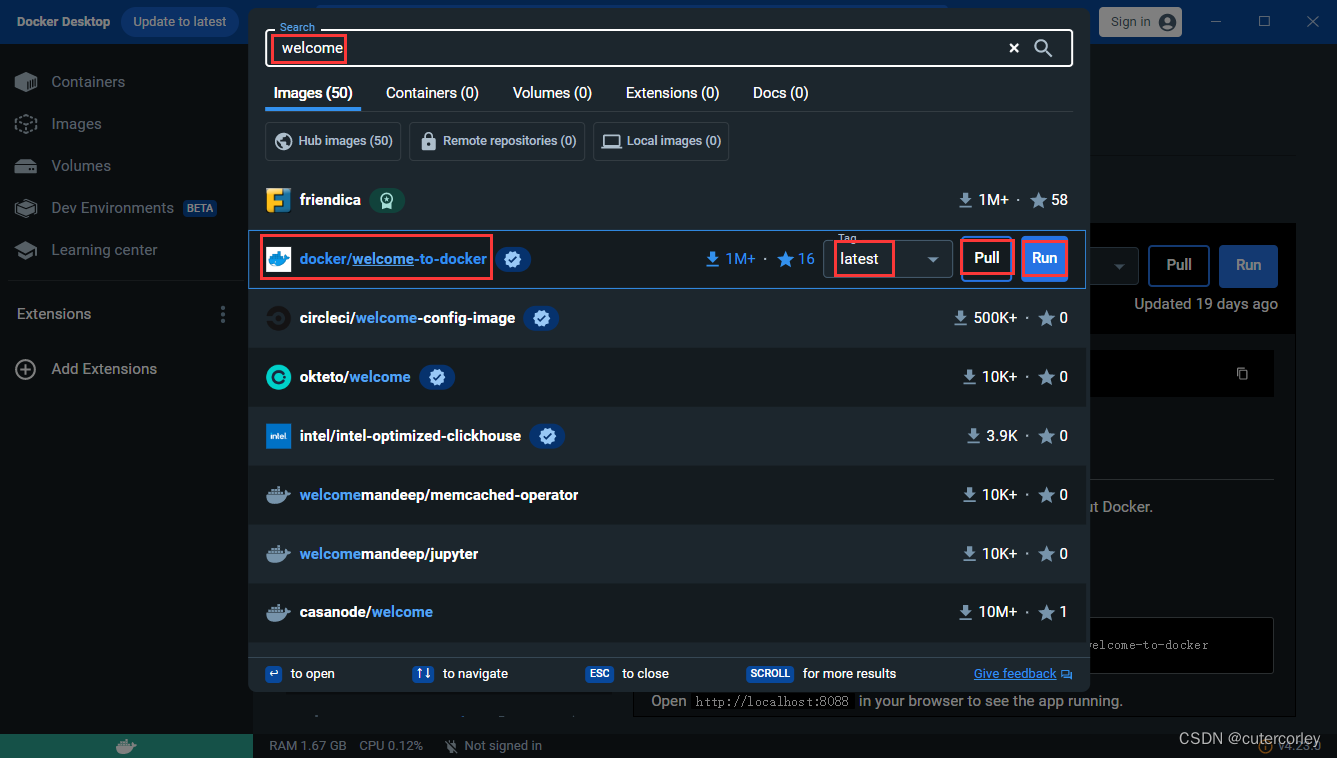Click whale icon of welcomemandeep/memcached-operator
The height and width of the screenshot is (758, 1337).
(278, 495)
